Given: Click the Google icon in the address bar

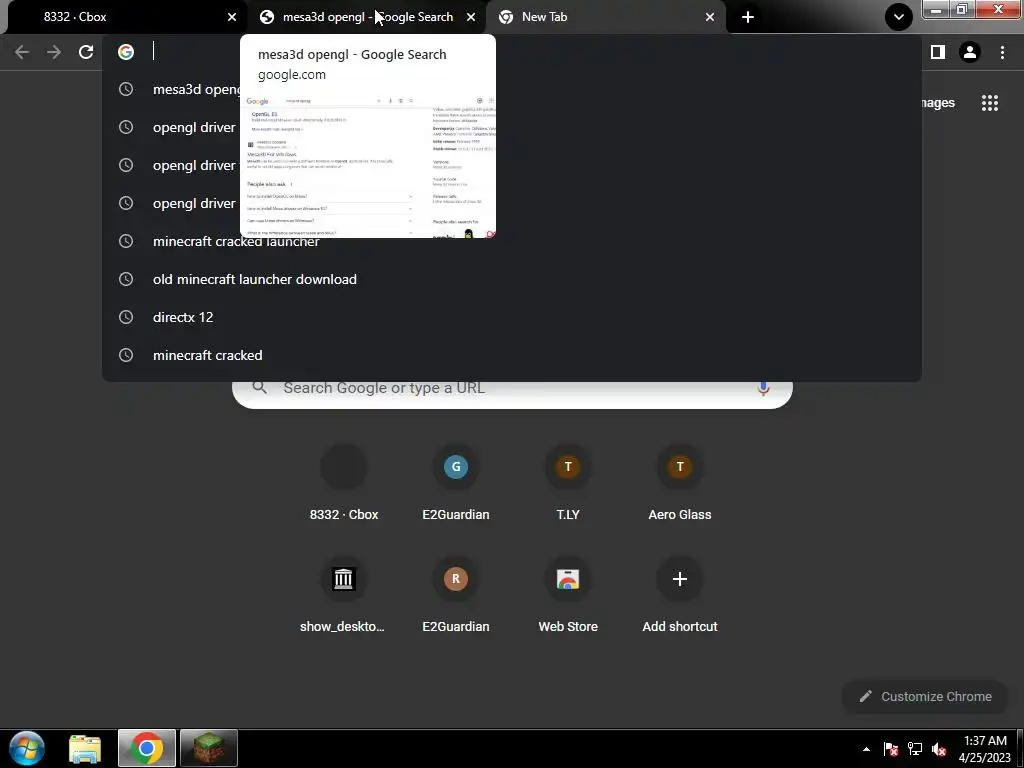Looking at the screenshot, I should (126, 52).
